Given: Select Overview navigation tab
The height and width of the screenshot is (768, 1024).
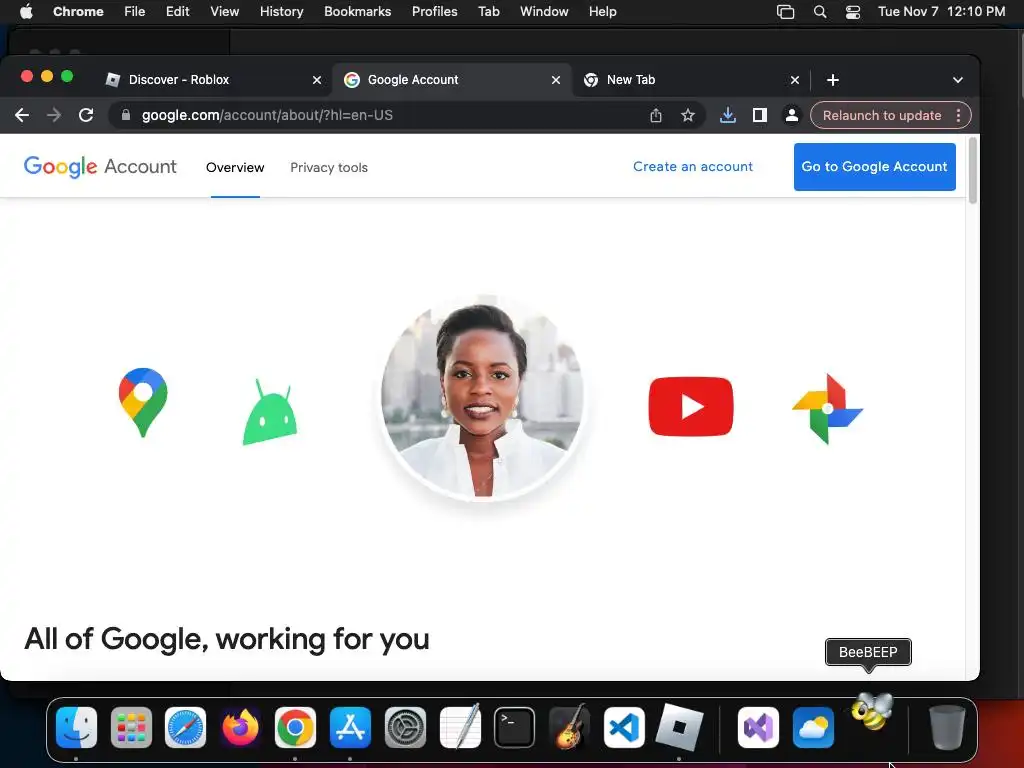Looking at the screenshot, I should tap(235, 168).
